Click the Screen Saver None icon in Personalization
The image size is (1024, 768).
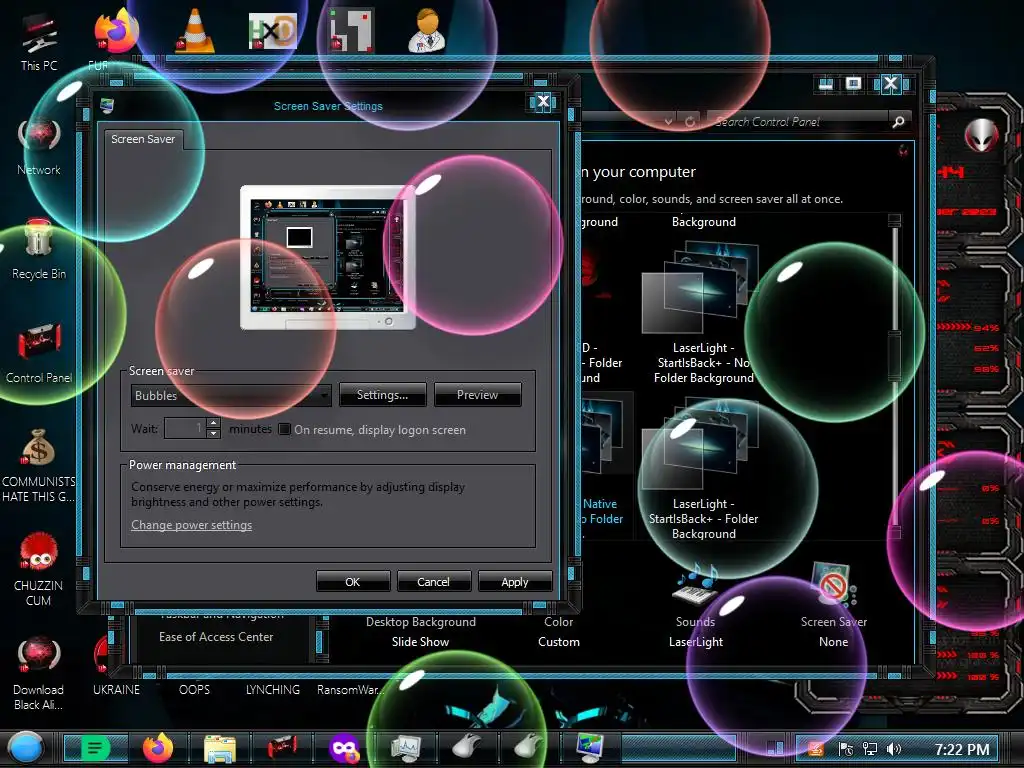click(834, 604)
